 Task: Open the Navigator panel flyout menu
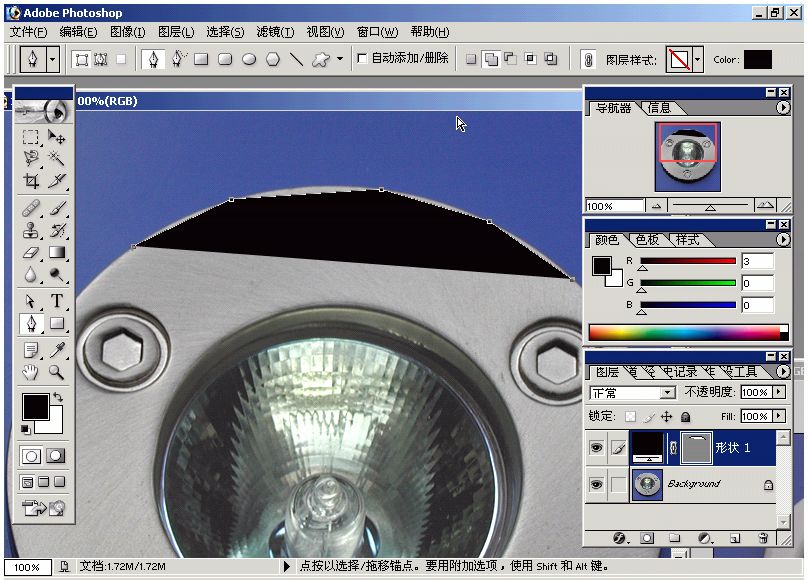(783, 108)
